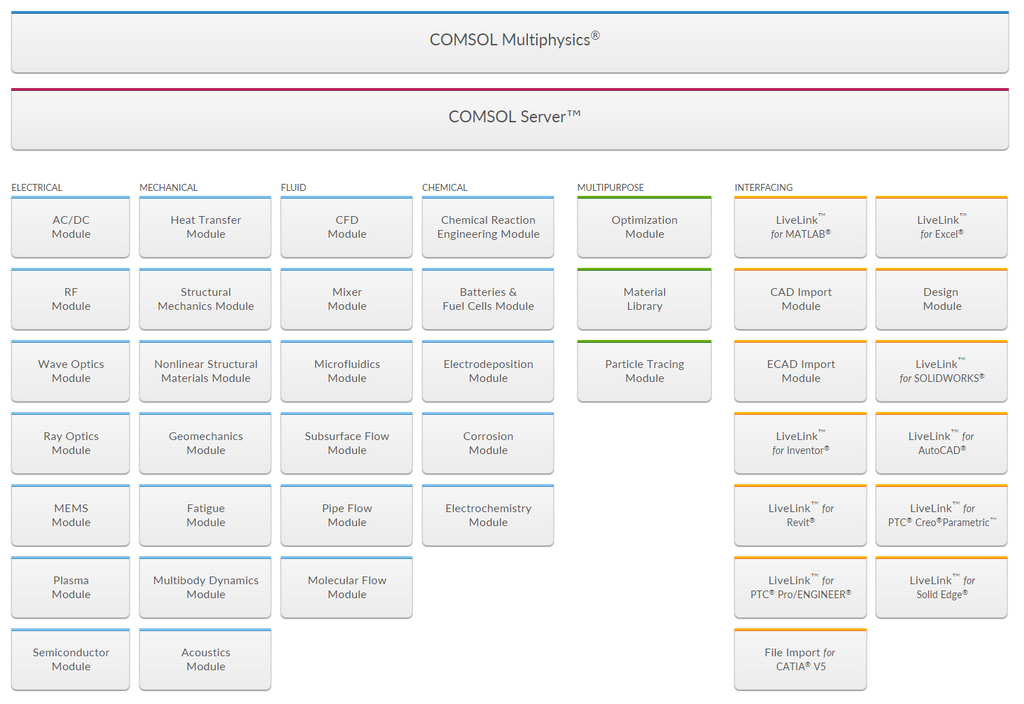Open the CFD Module tile
Image resolution: width=1024 pixels, height=704 pixels.
click(347, 227)
